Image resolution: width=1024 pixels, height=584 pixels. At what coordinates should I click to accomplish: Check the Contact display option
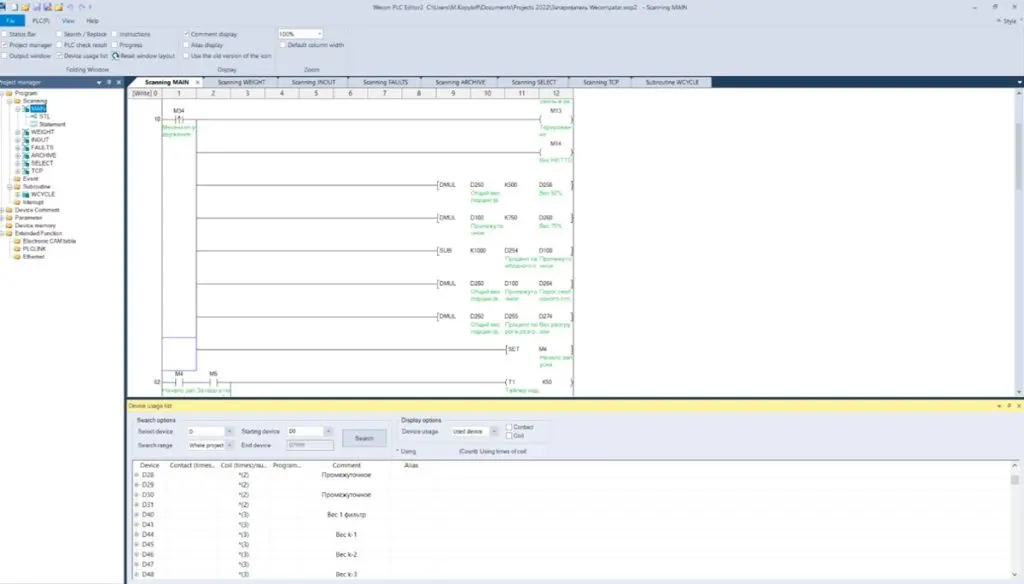coord(510,427)
